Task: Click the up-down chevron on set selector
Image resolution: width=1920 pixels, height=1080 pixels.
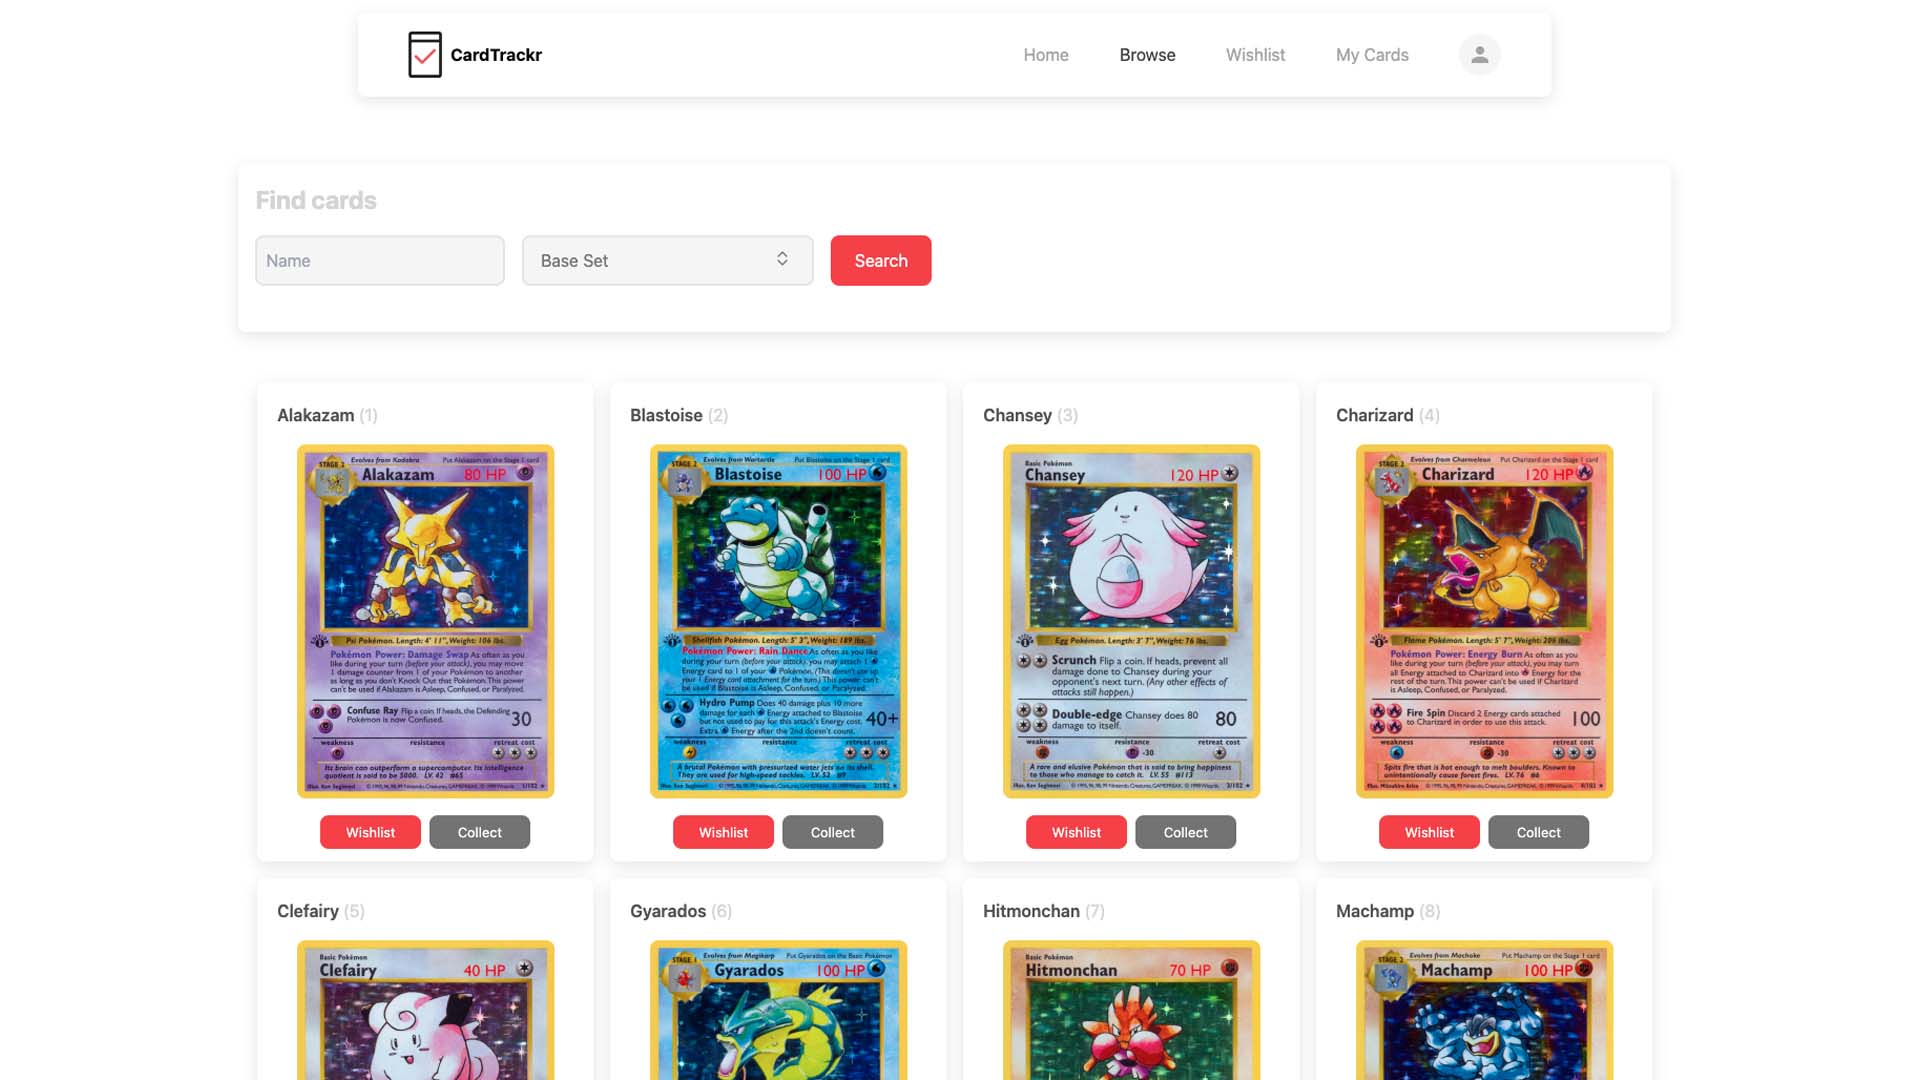Action: [782, 259]
